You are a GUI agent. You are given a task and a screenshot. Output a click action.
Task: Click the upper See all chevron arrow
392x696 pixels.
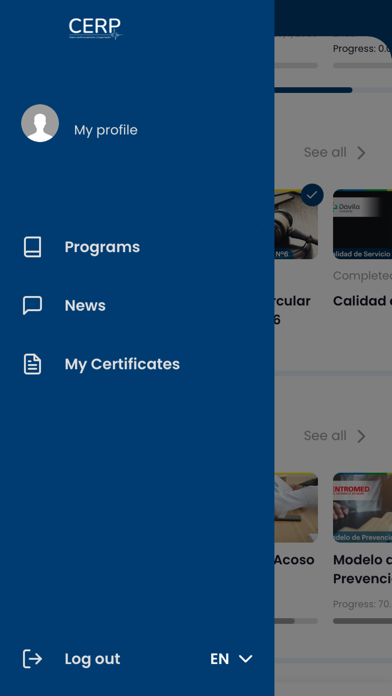pos(361,153)
